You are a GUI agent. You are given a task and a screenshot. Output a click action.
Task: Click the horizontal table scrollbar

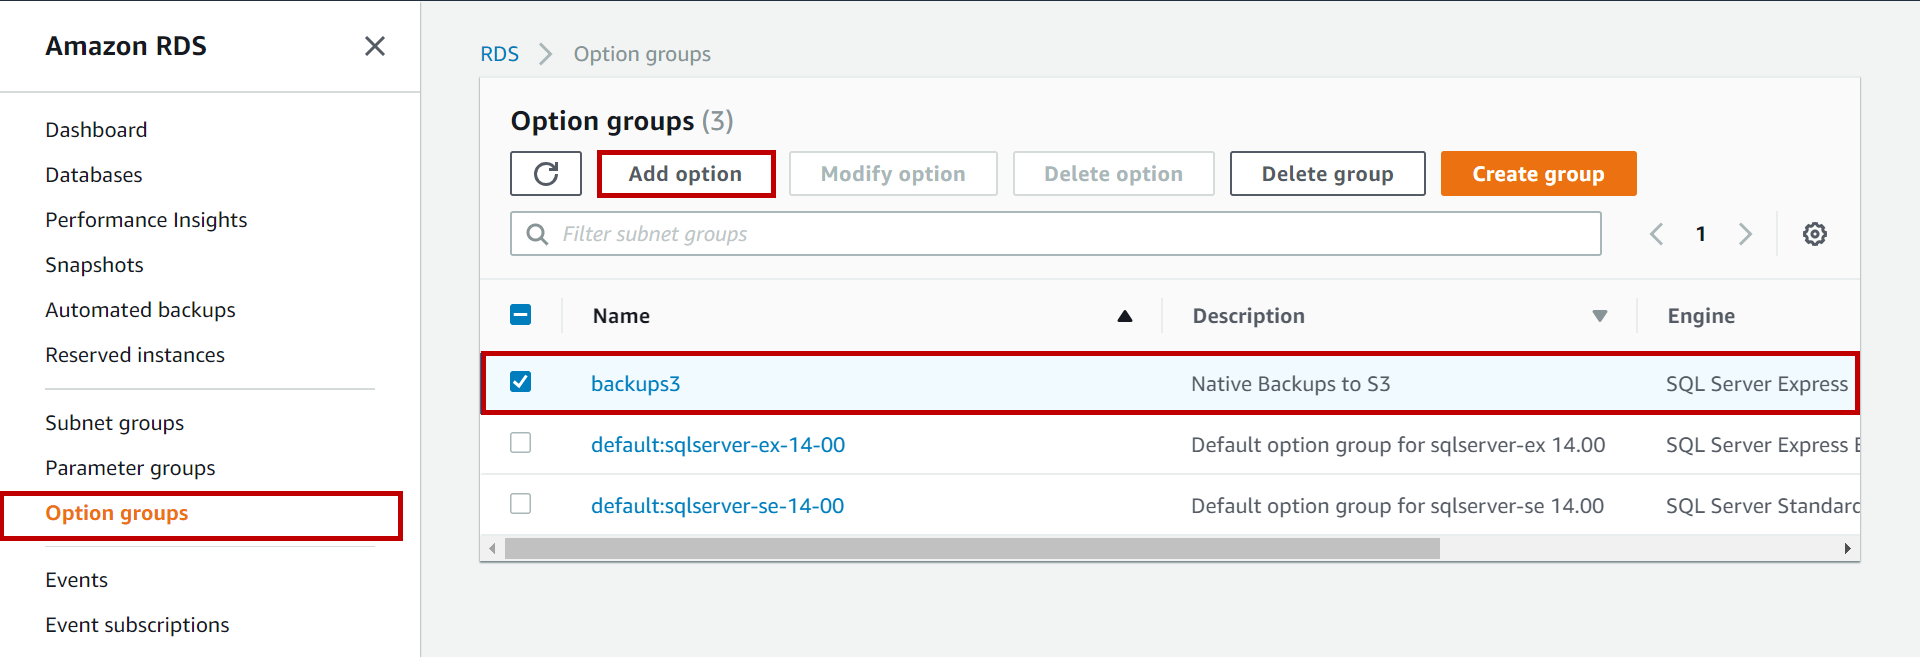point(971,549)
